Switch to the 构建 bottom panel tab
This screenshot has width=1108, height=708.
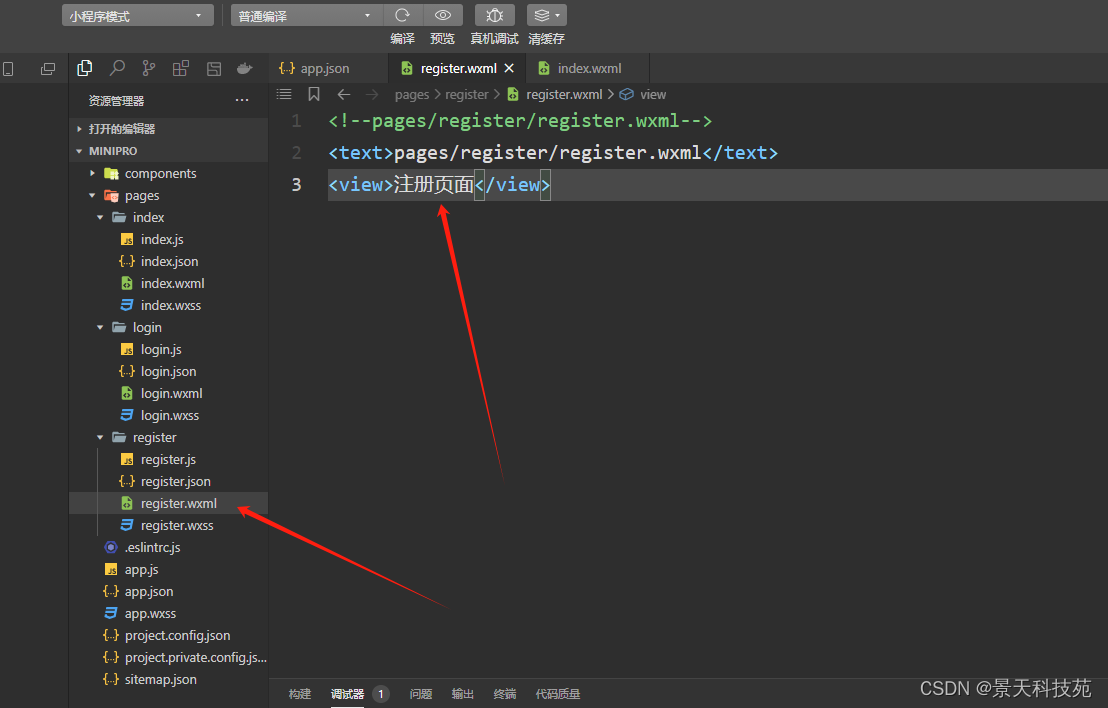pos(300,694)
